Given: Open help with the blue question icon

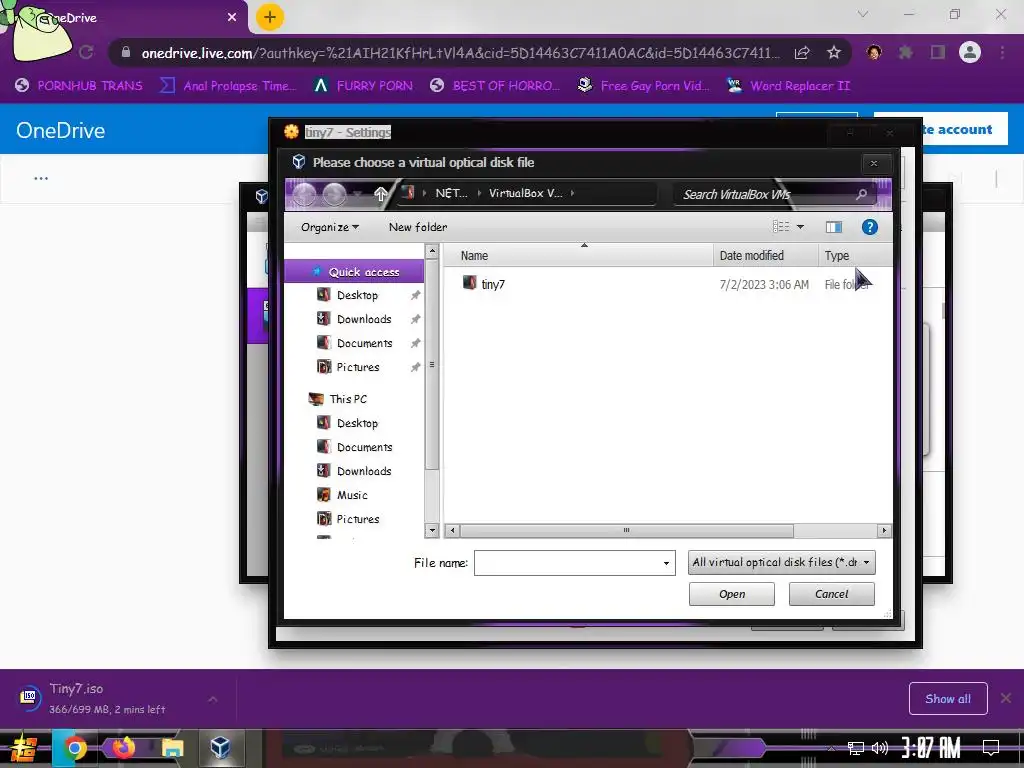Looking at the screenshot, I should click(x=869, y=227).
